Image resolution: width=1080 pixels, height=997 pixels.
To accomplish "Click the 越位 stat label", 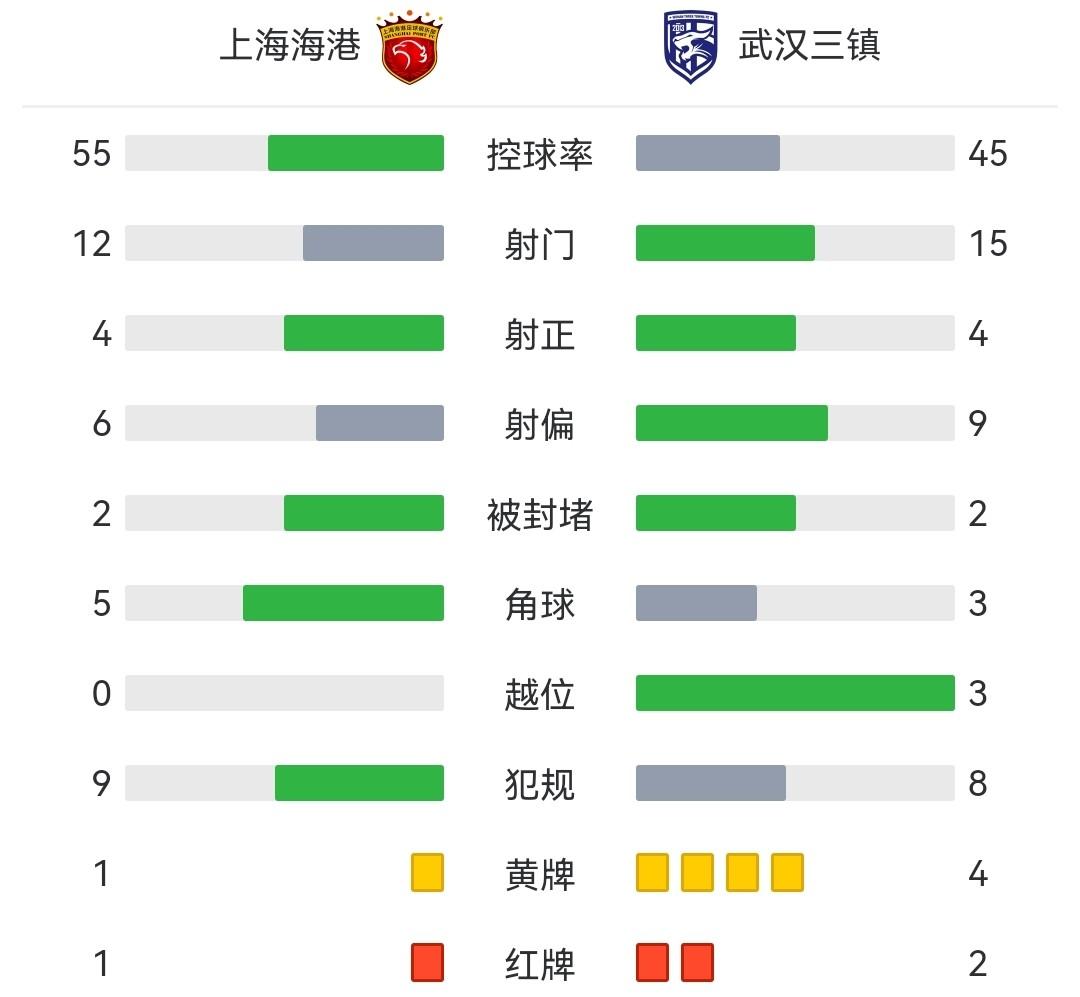I will (x=540, y=694).
